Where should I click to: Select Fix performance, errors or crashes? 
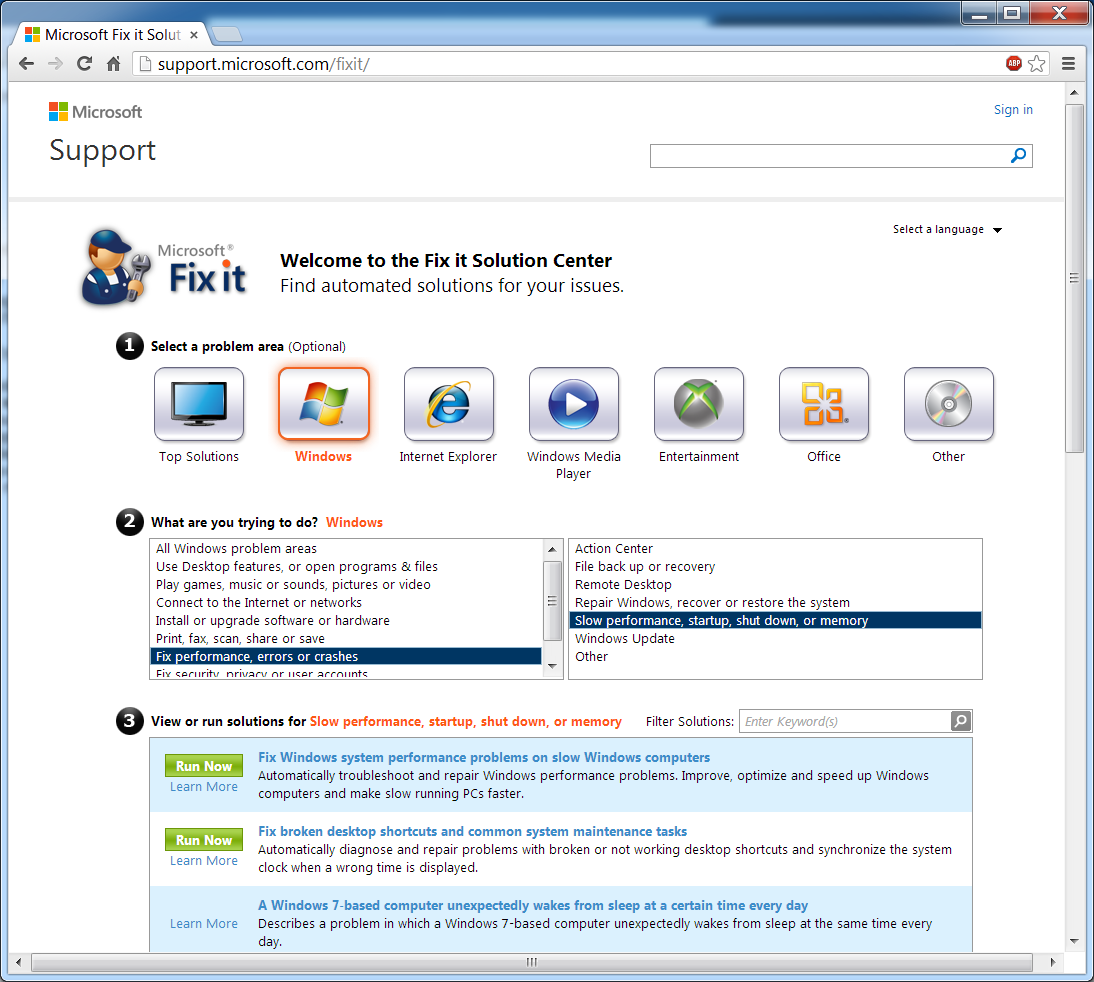point(345,656)
